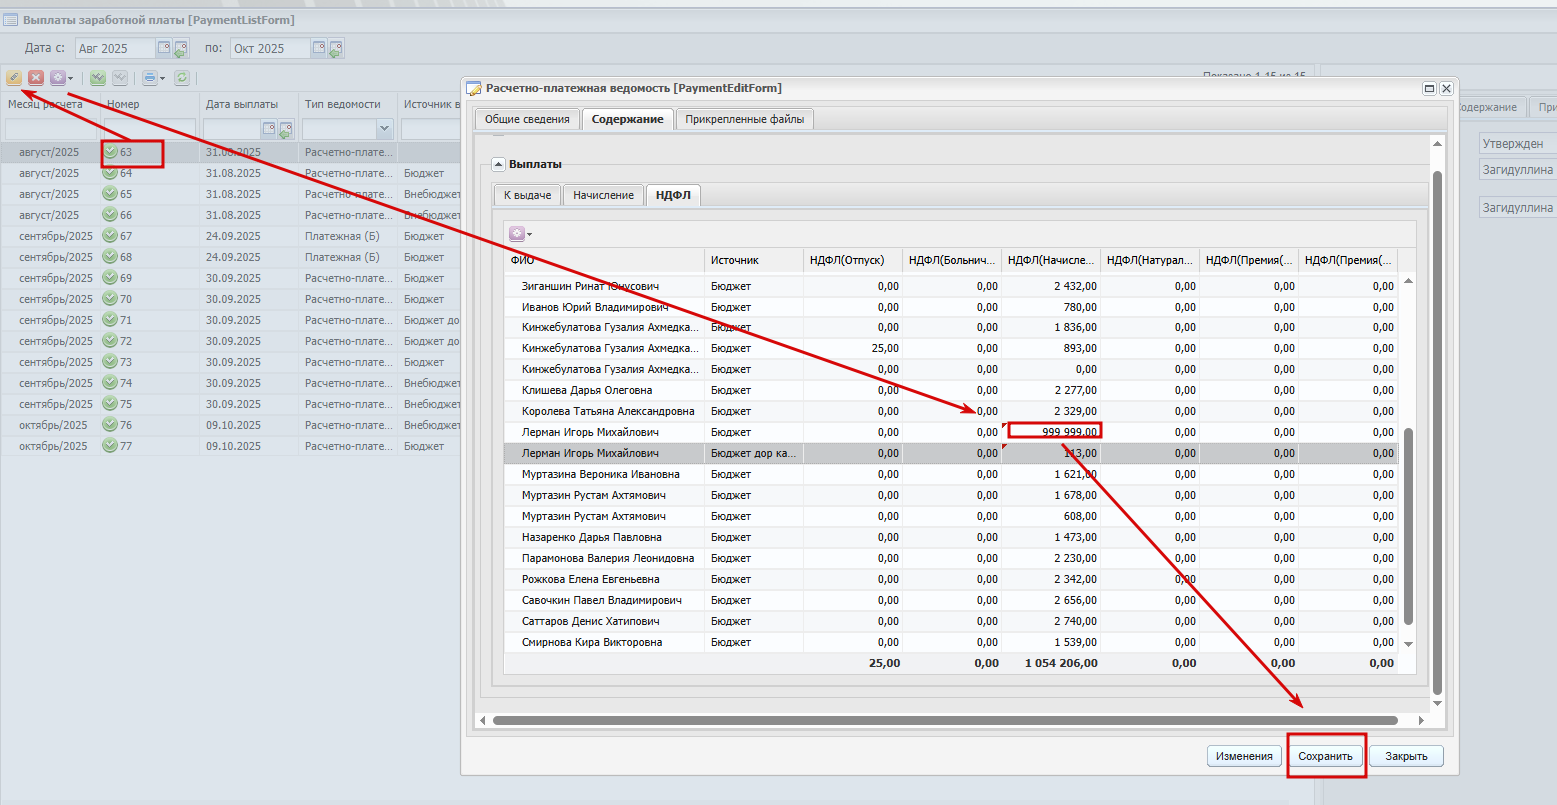Open calendar picker for 'Дата с' field

(164, 48)
